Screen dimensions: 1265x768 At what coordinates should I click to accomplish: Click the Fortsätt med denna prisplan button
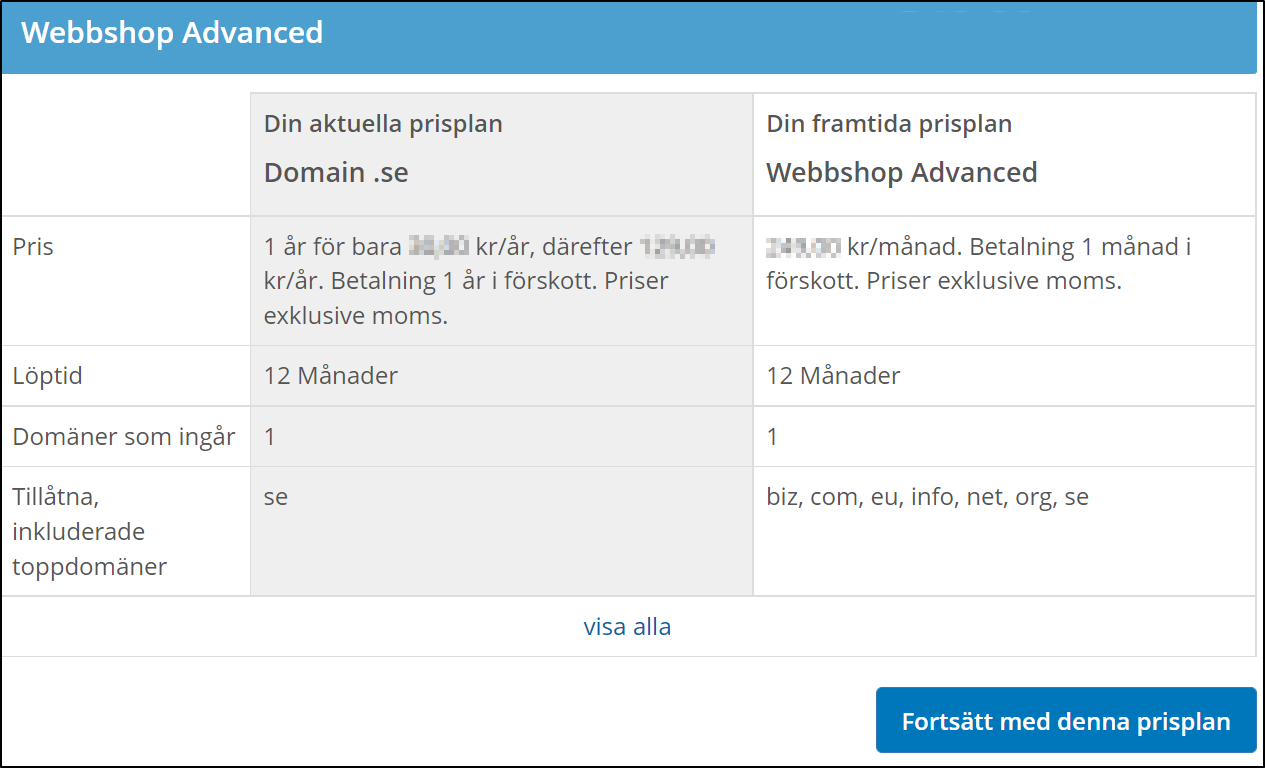click(1066, 721)
